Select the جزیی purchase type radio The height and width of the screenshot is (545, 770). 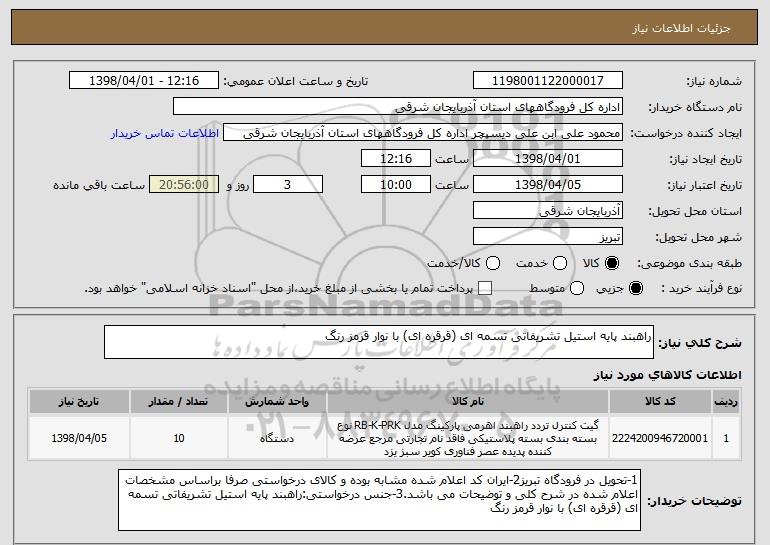click(x=635, y=288)
